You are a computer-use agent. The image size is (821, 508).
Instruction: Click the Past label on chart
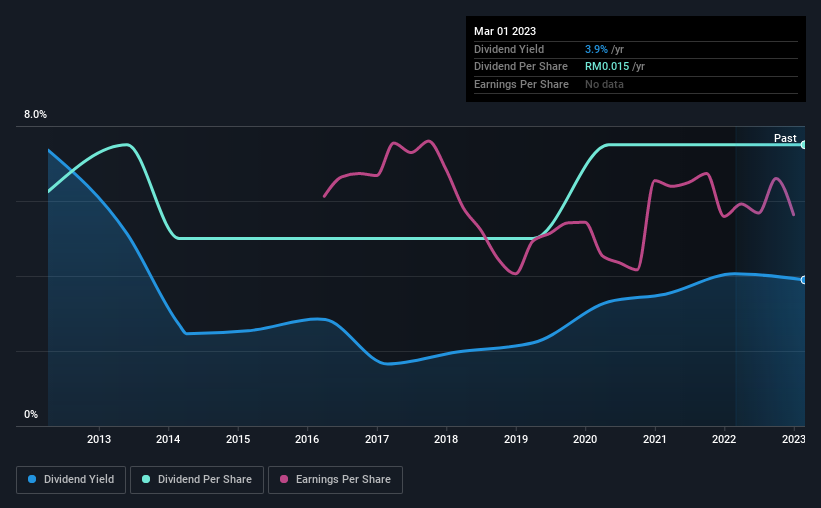785,138
